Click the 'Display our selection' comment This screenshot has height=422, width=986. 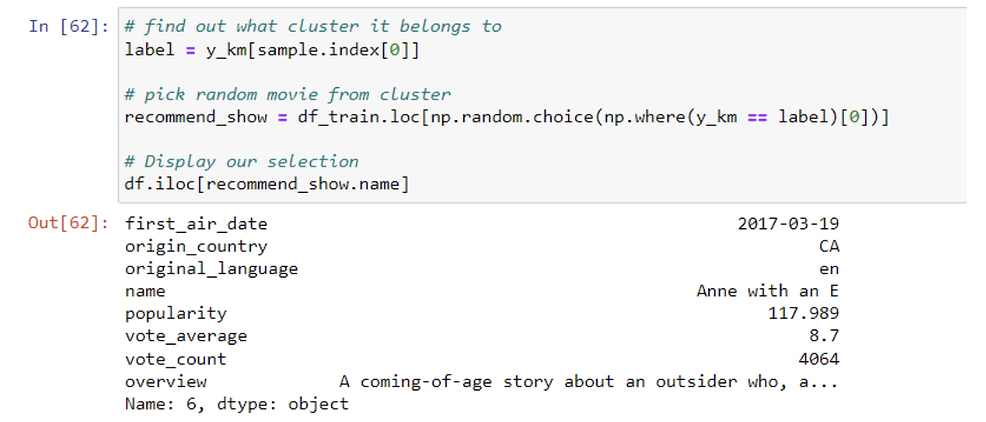click(241, 162)
